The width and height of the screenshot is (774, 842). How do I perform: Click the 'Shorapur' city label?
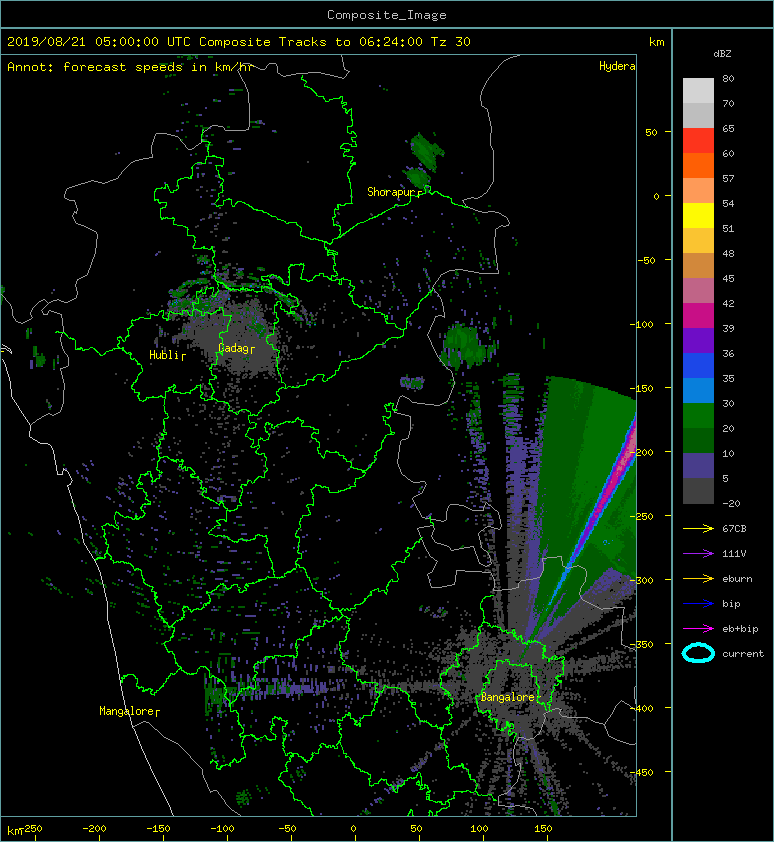tap(392, 192)
